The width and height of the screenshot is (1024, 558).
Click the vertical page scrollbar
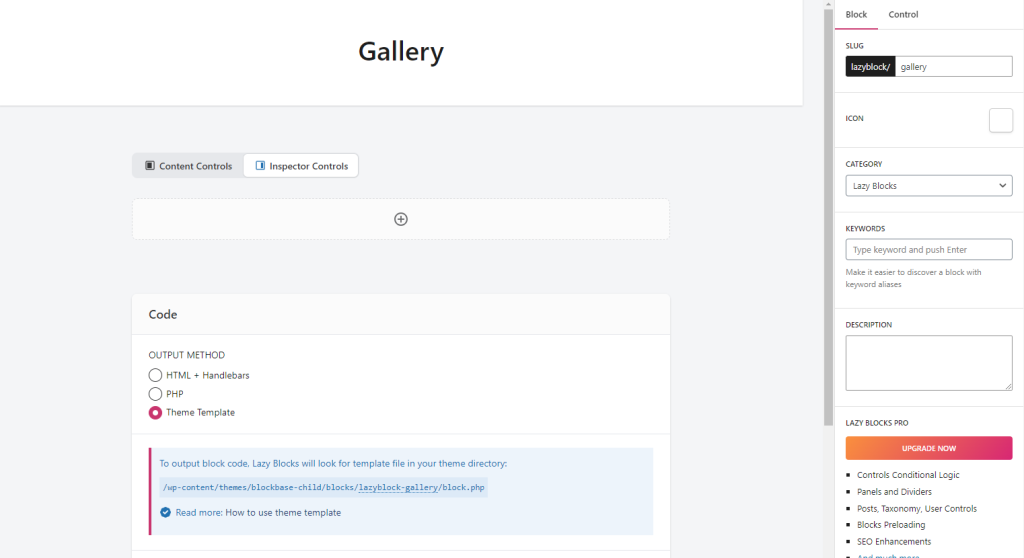828,200
